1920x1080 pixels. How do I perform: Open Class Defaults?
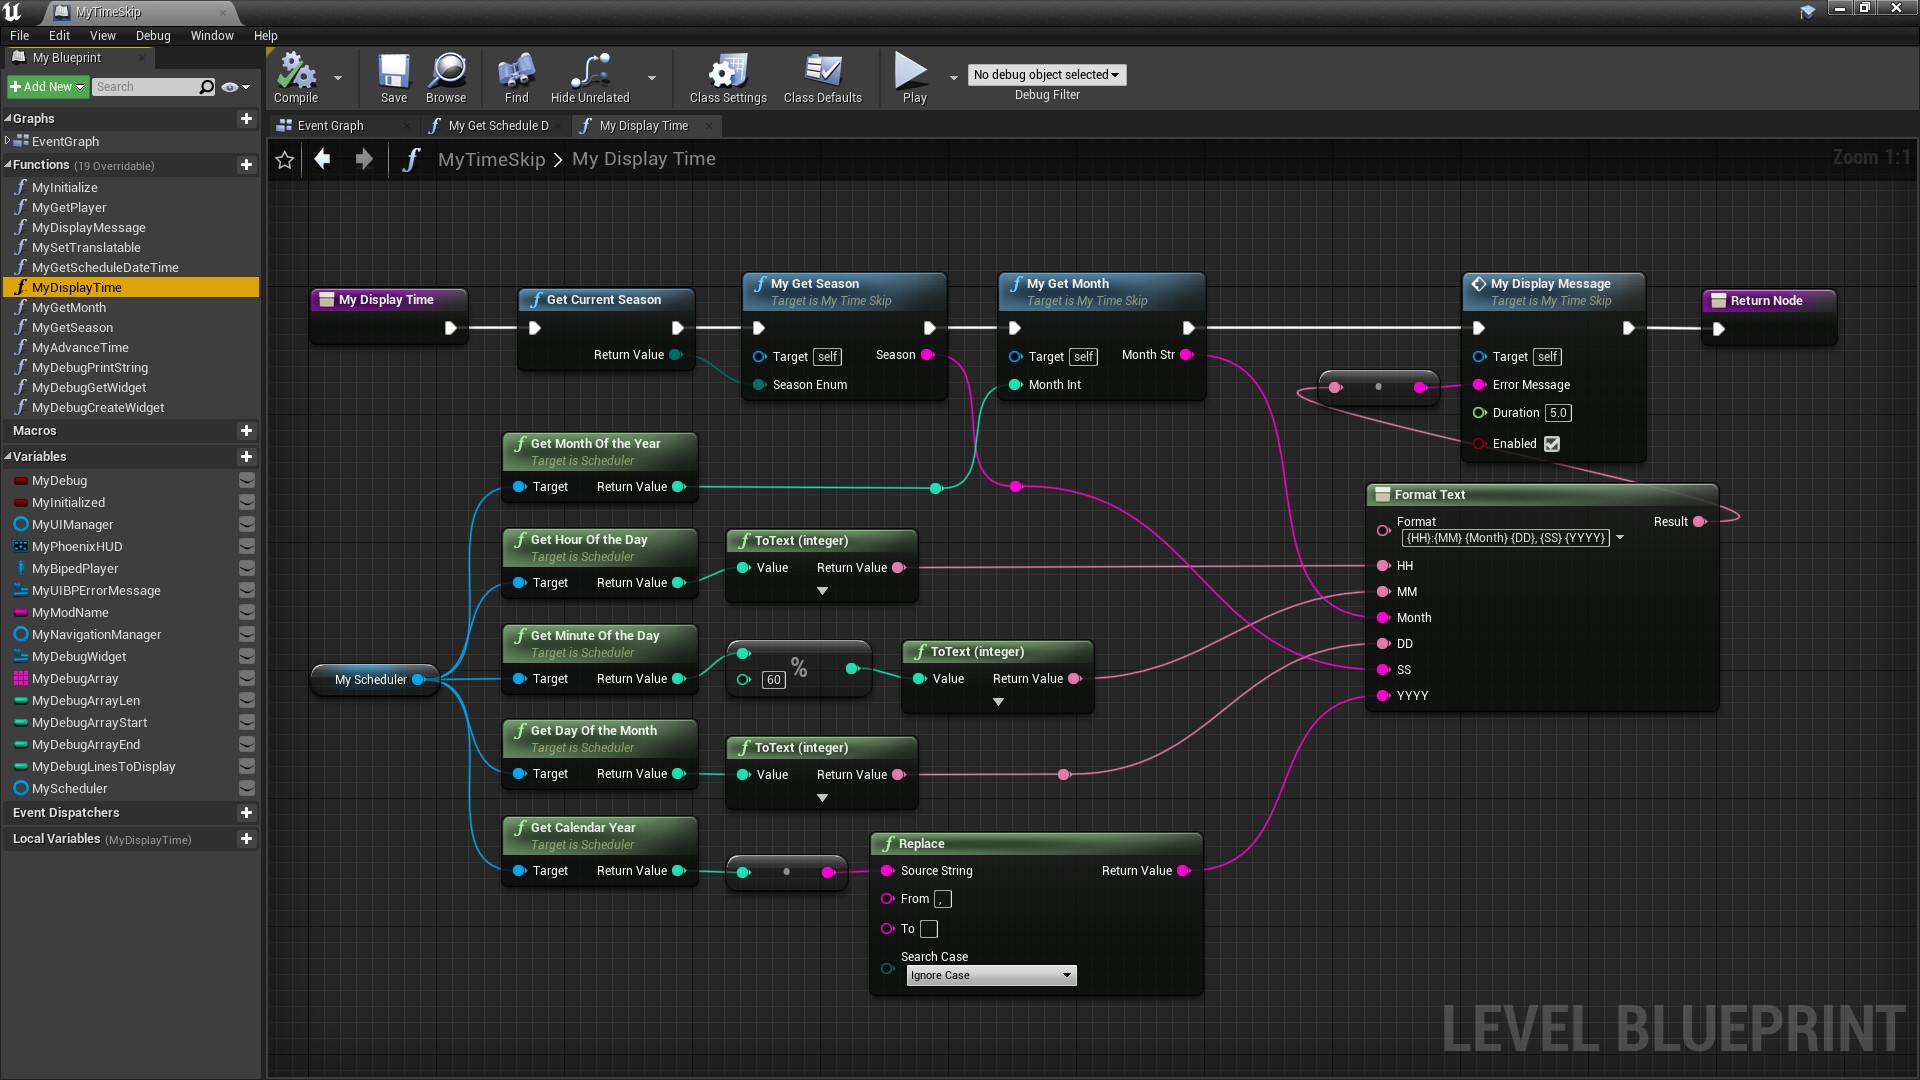[823, 78]
